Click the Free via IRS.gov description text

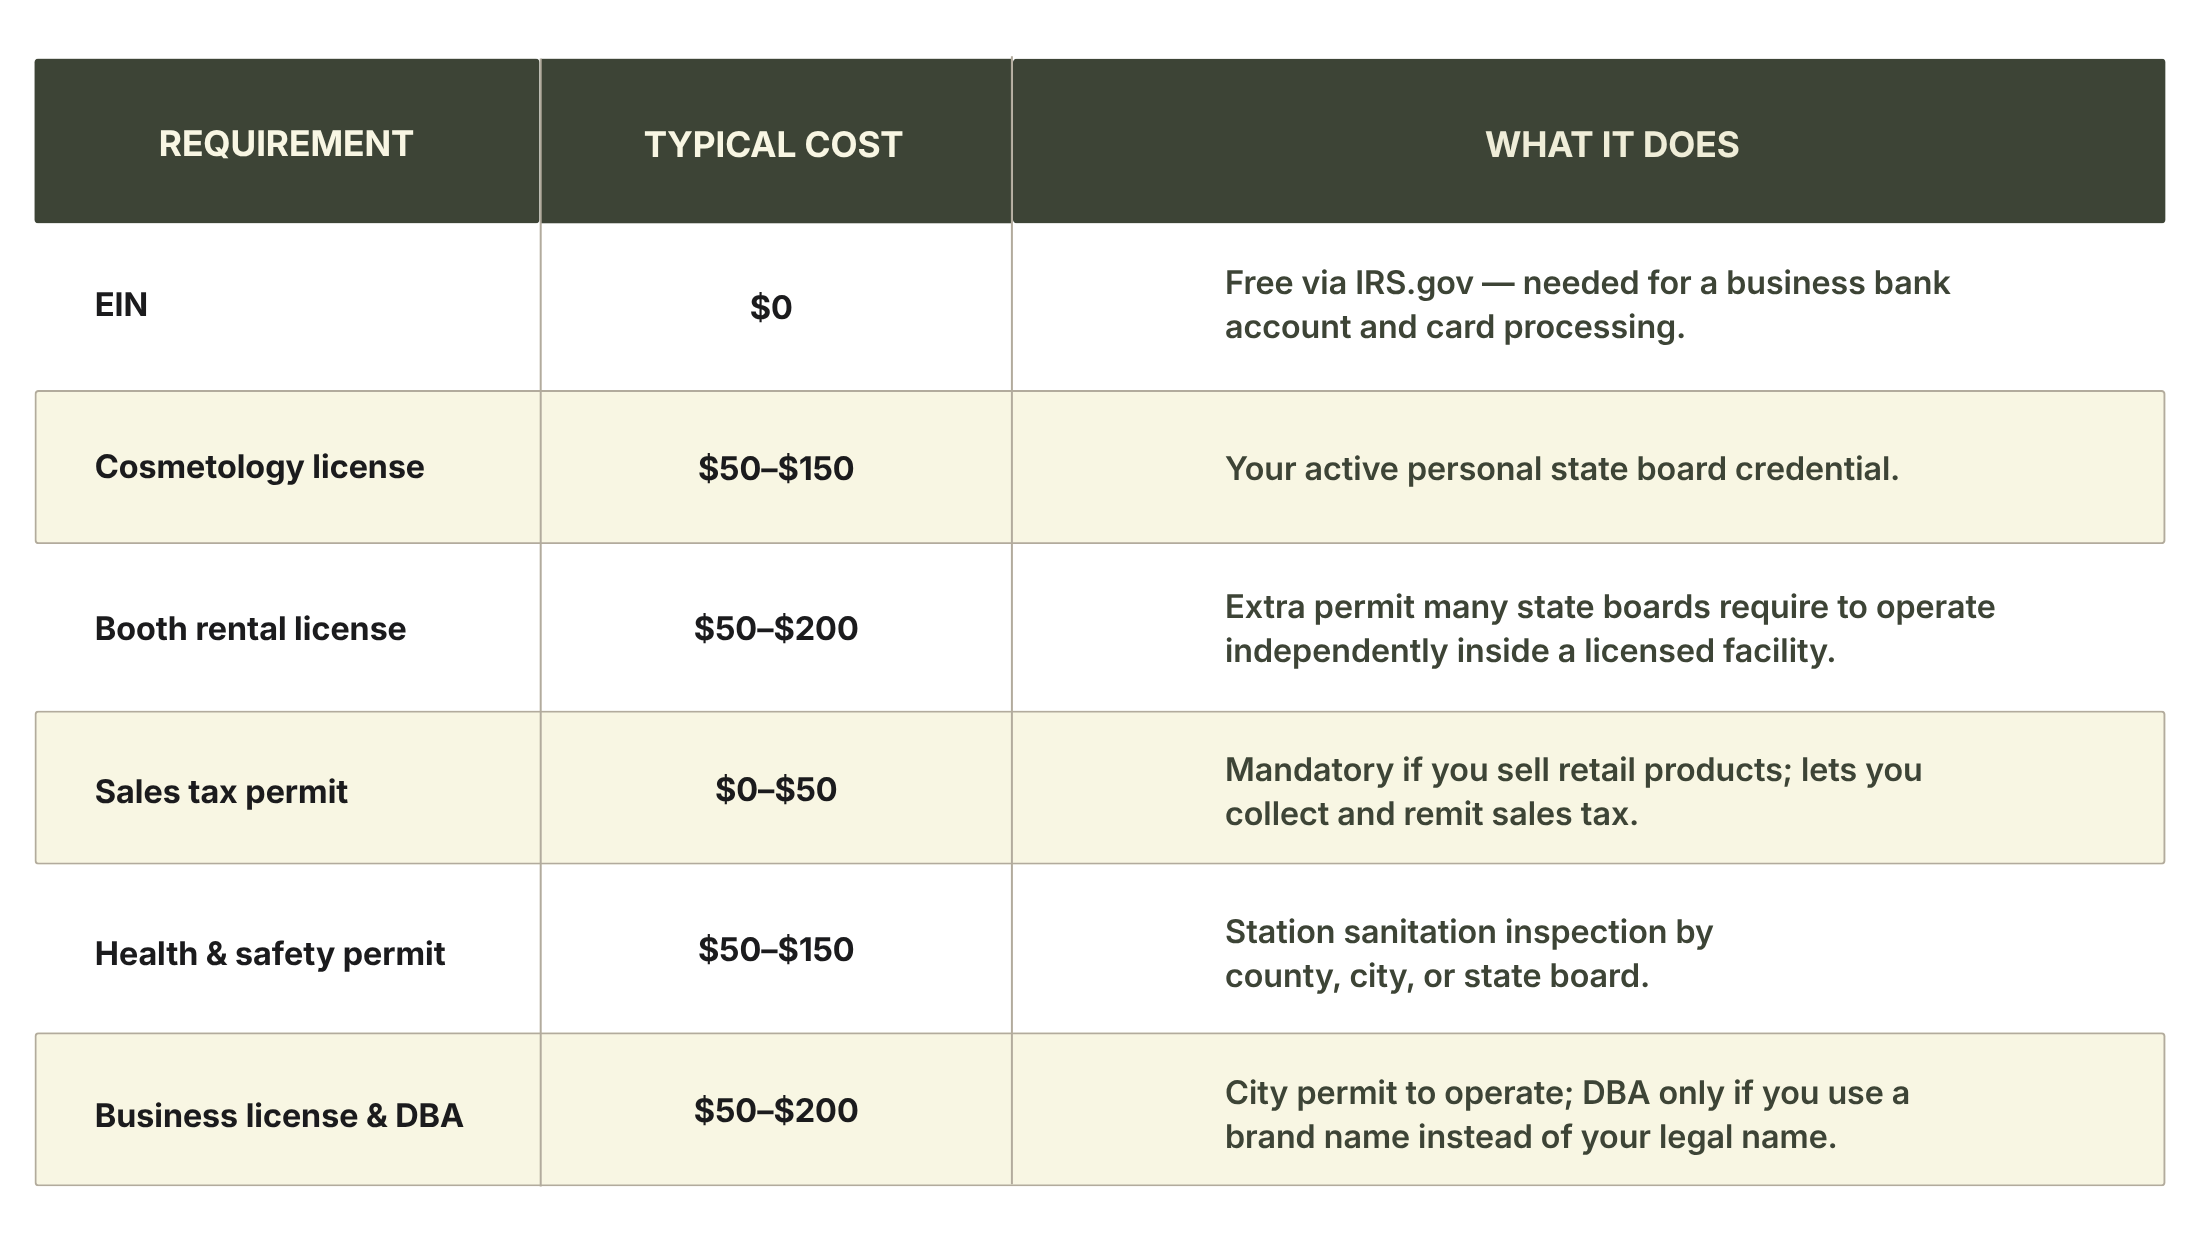tap(1587, 305)
